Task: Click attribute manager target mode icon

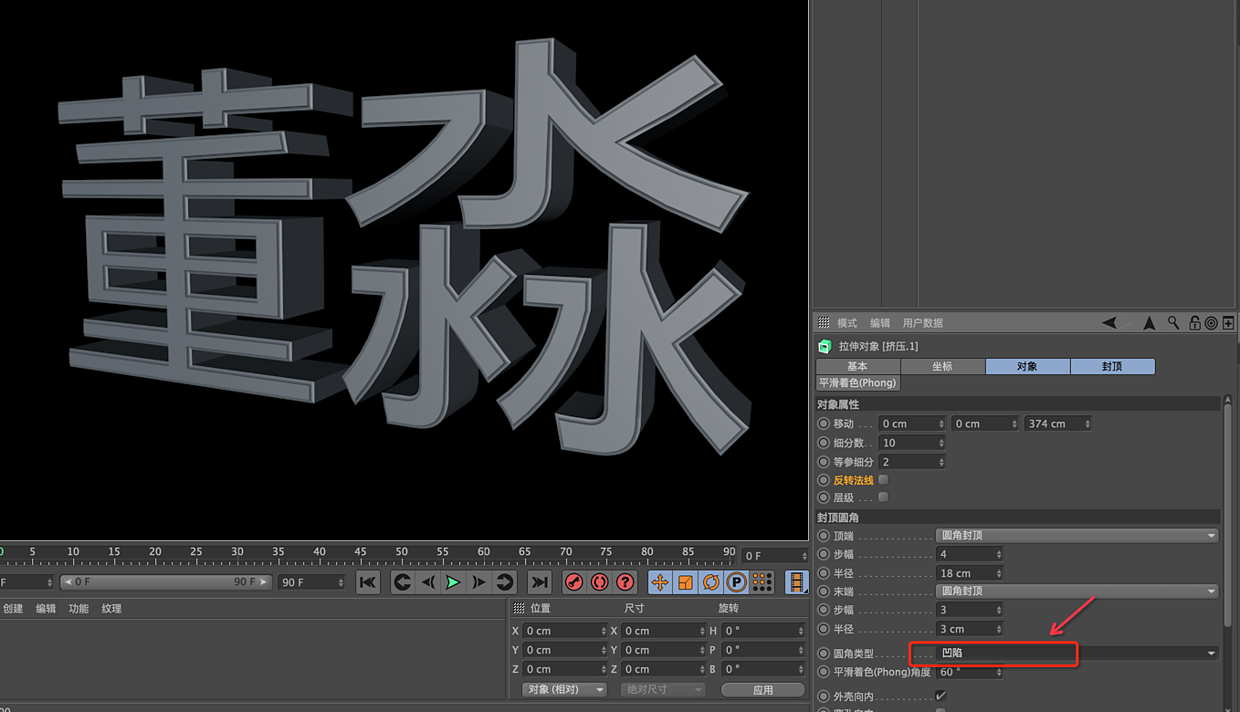Action: click(1211, 323)
